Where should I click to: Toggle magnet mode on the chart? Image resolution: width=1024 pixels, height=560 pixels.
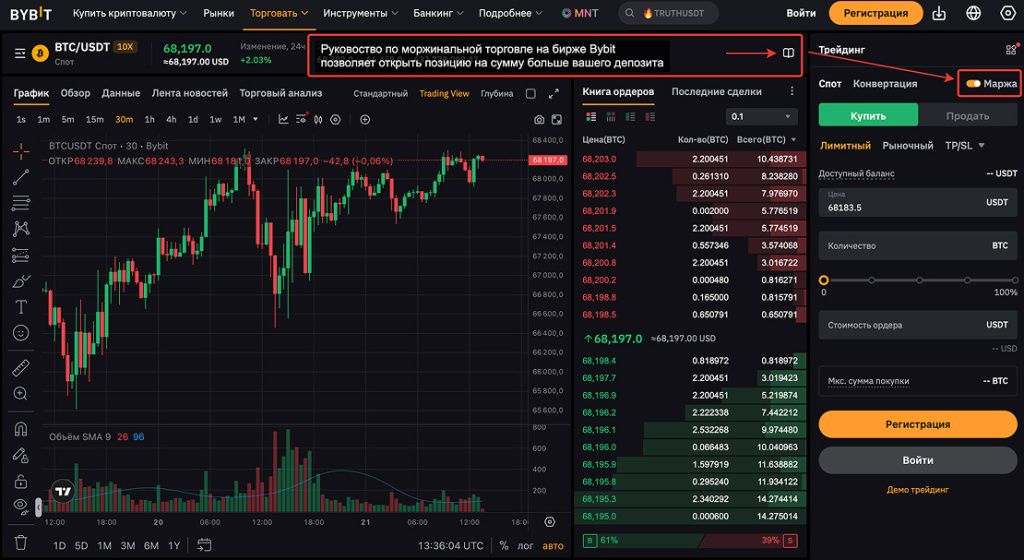[21, 429]
